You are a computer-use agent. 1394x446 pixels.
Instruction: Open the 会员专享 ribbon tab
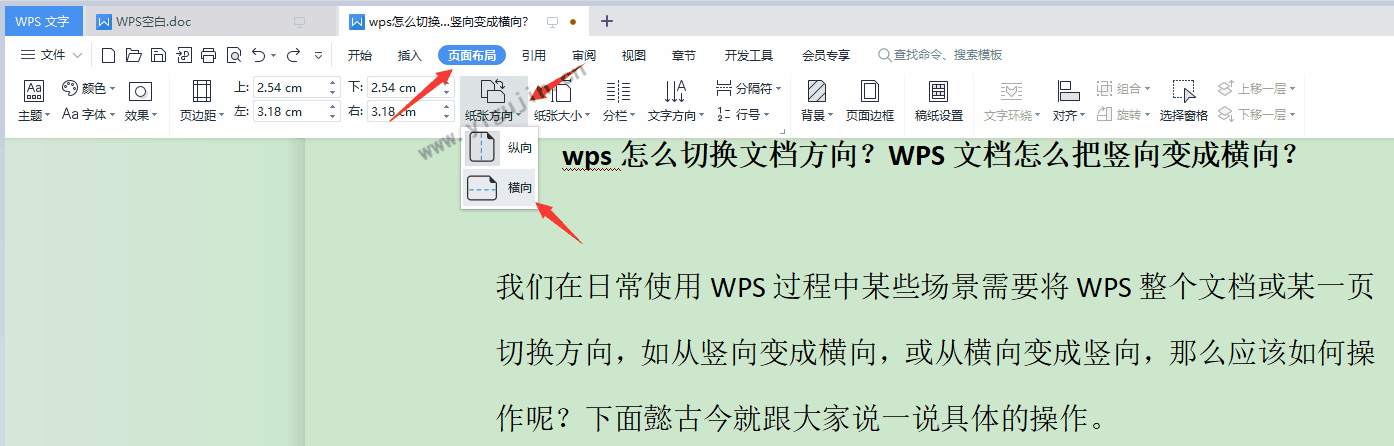coord(826,55)
